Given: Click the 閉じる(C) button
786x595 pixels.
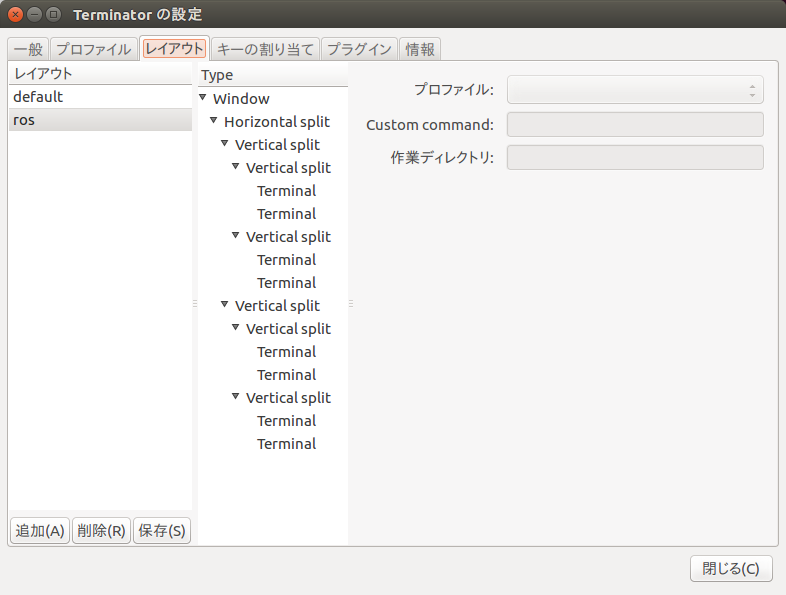Looking at the screenshot, I should (731, 568).
